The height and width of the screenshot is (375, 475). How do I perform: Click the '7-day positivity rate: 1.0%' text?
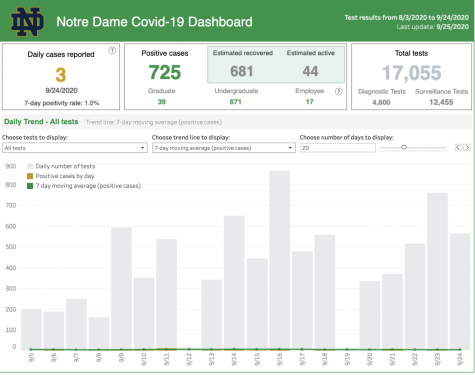point(61,103)
